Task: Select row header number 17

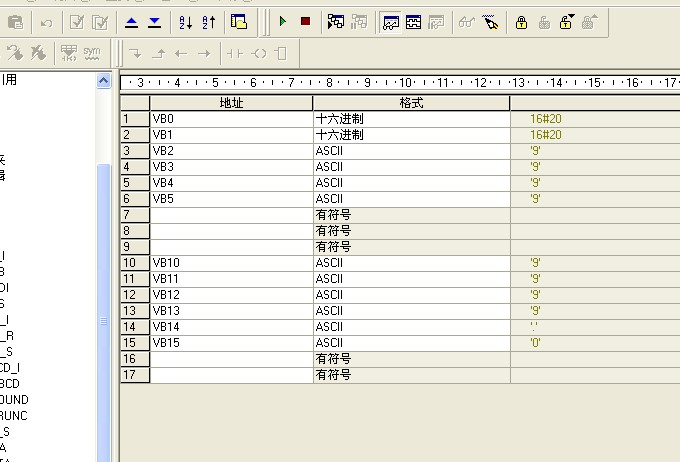Action: (135, 375)
